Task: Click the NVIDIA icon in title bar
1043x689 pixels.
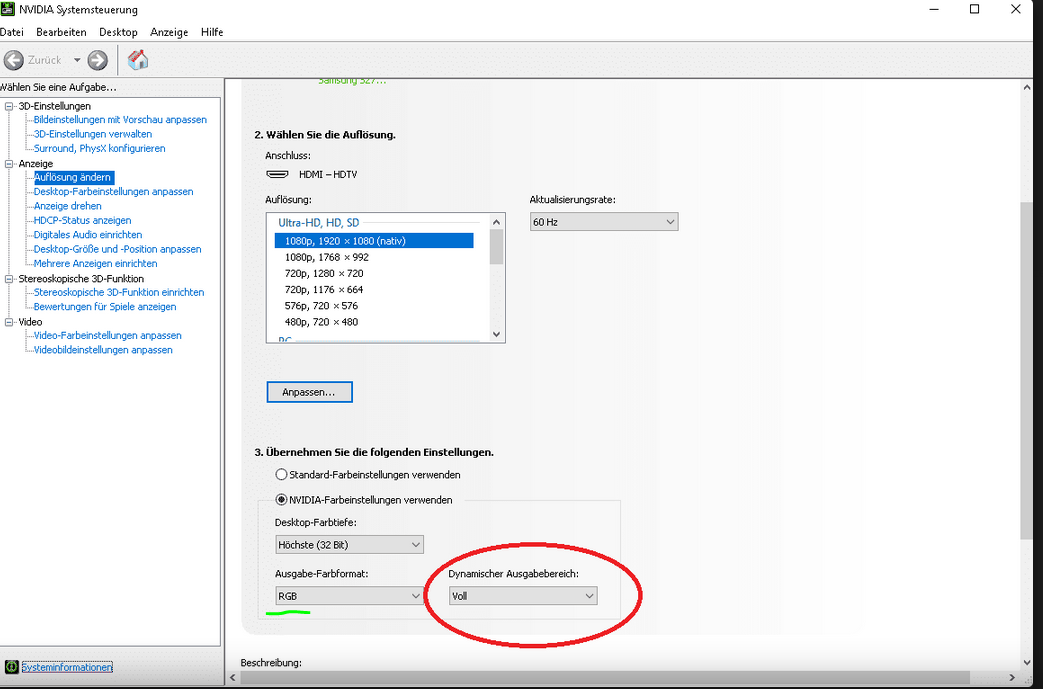Action: pyautogui.click(x=7, y=9)
